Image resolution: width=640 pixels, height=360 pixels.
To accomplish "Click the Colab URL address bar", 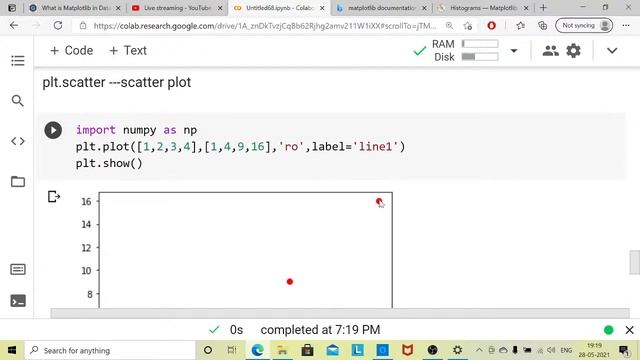I will (264, 26).
